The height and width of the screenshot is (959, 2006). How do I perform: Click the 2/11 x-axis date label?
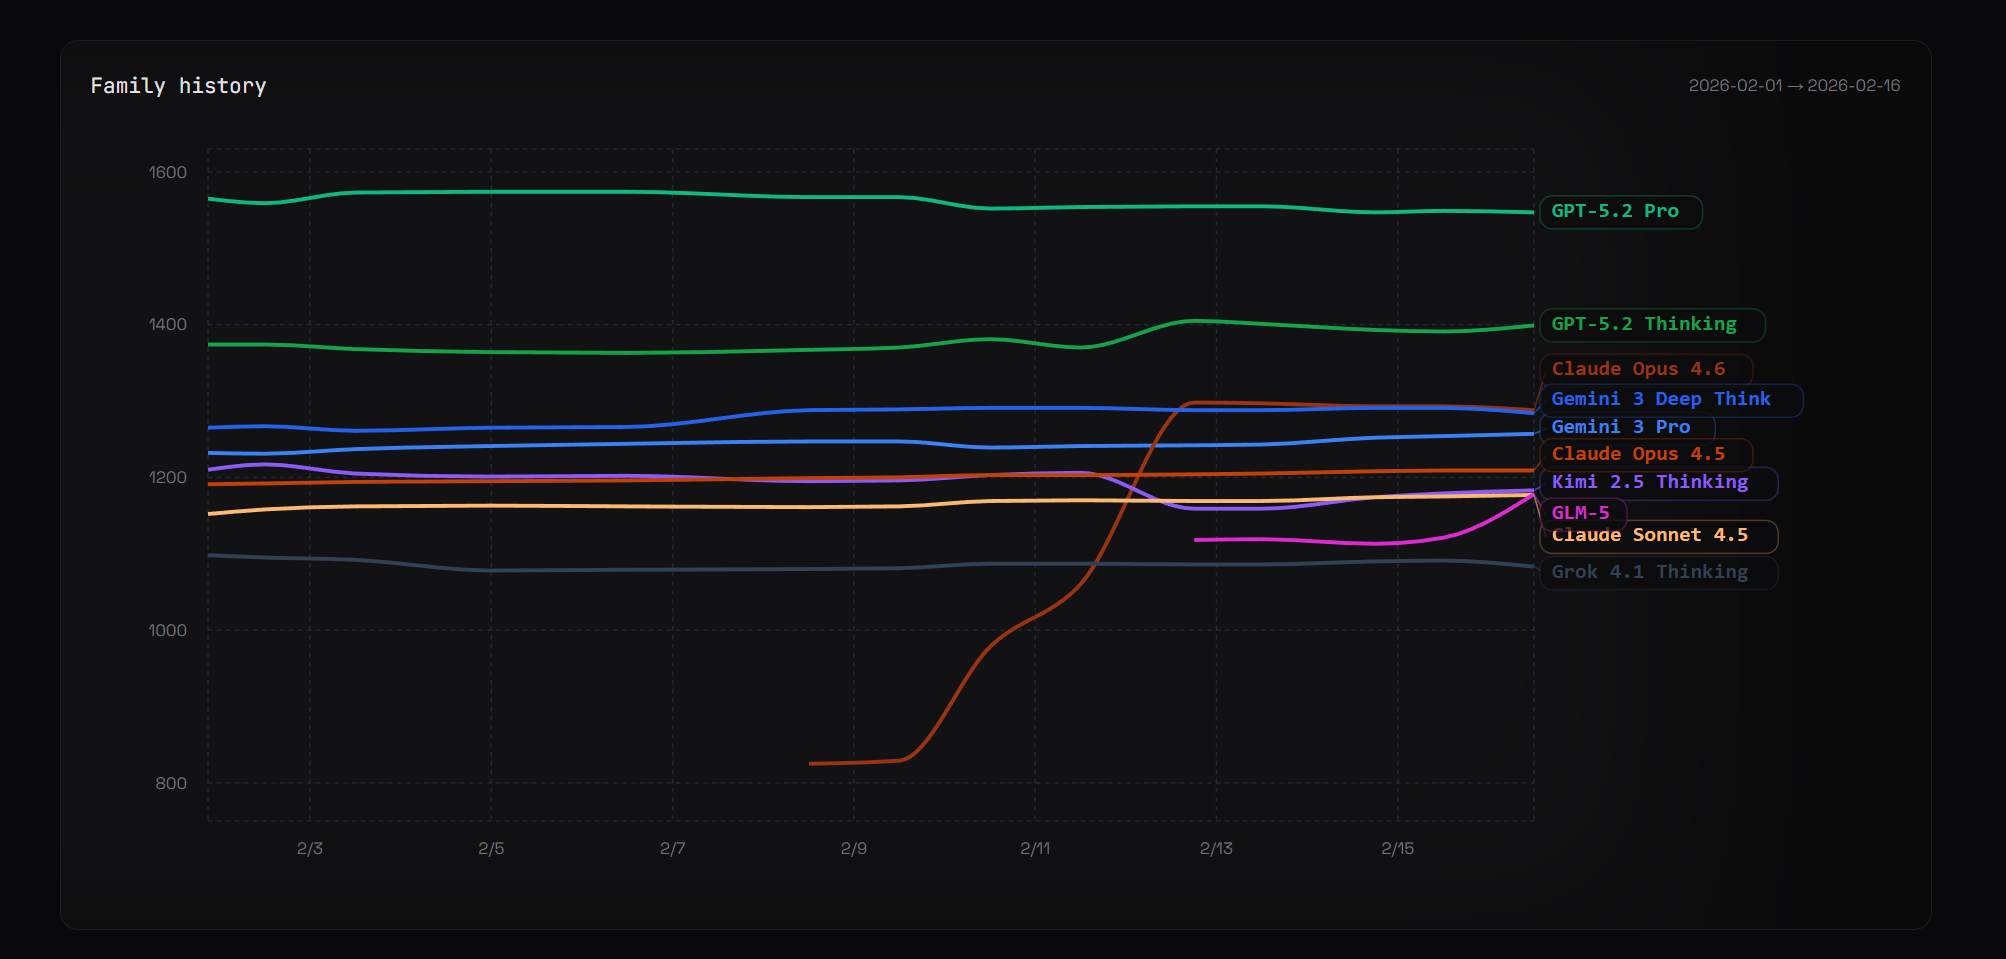coord(1035,849)
